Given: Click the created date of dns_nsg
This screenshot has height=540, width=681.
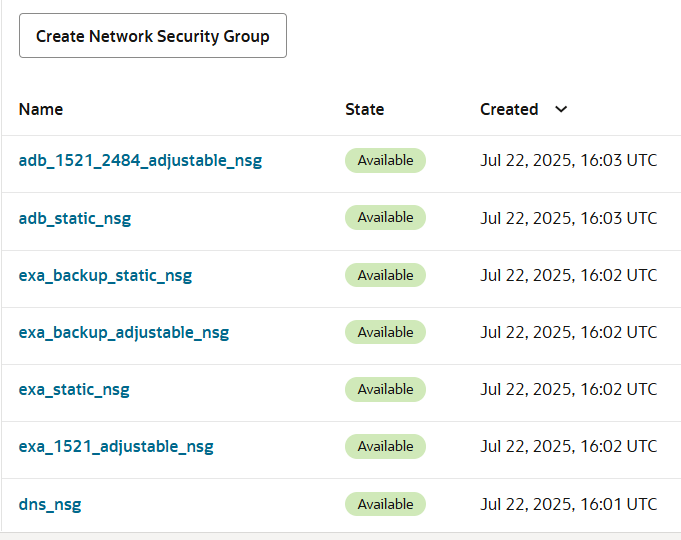Looking at the screenshot, I should tap(568, 504).
